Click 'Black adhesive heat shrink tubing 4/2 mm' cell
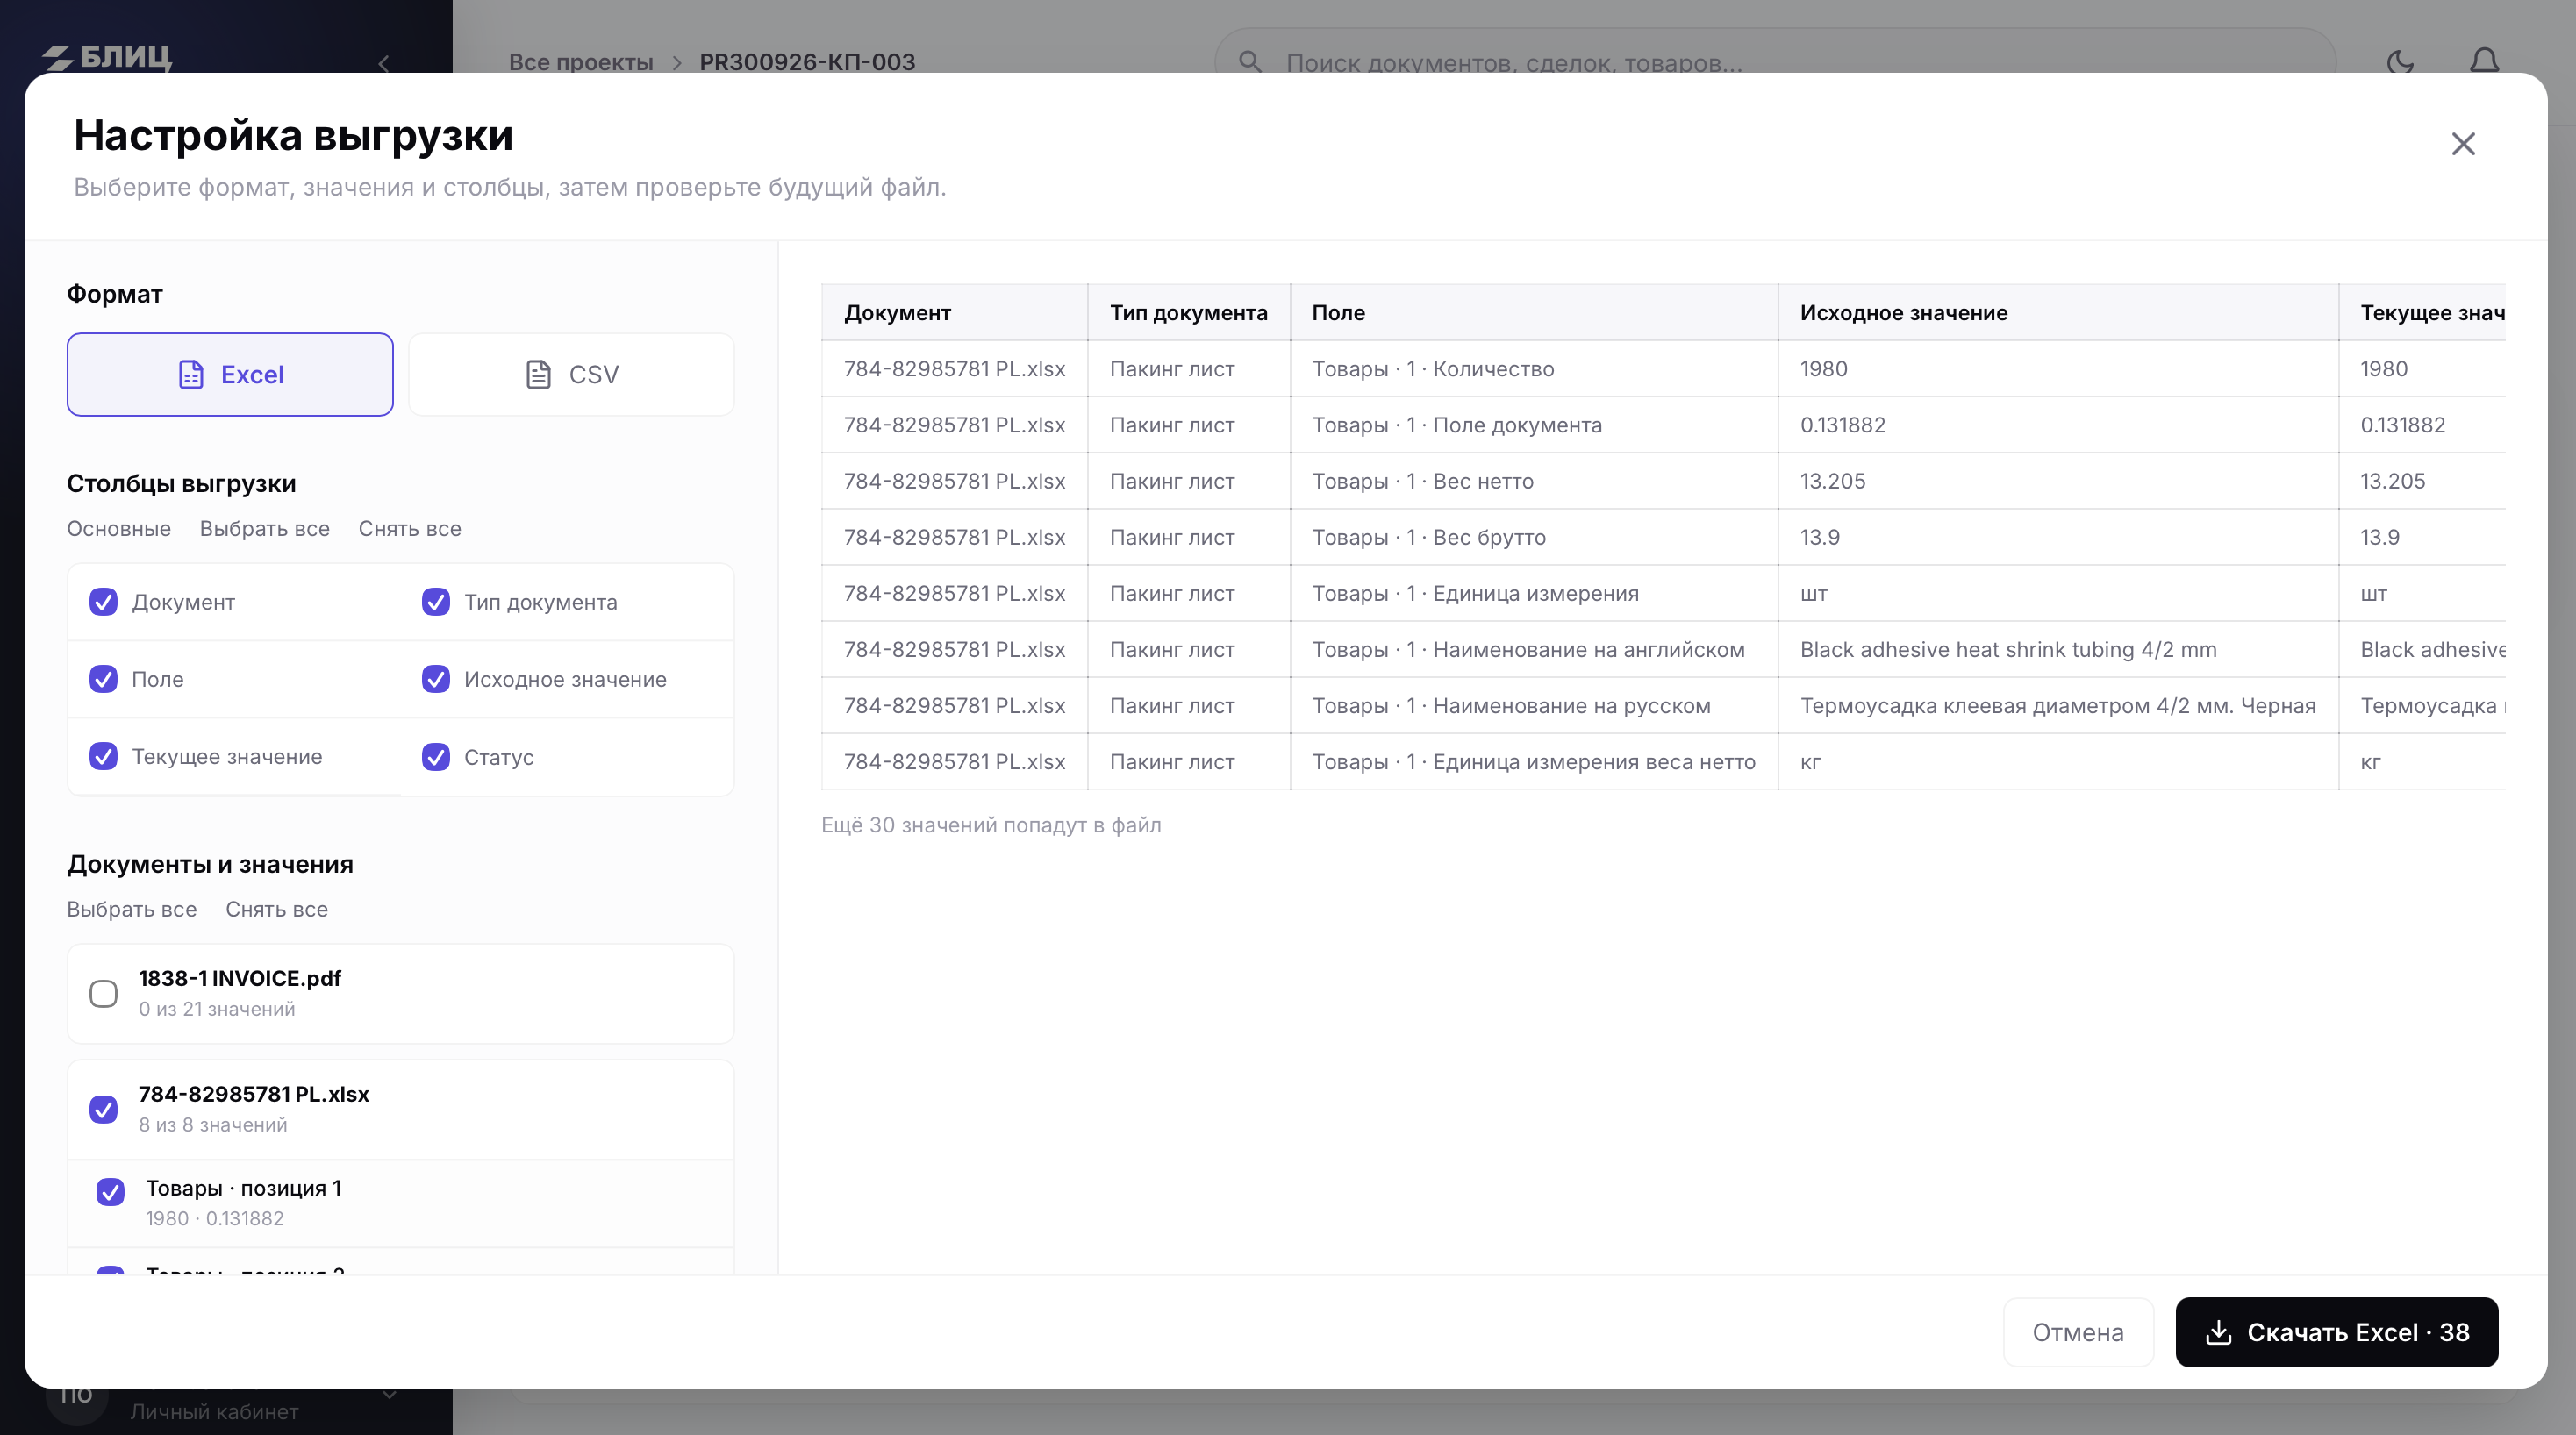 (2058, 650)
